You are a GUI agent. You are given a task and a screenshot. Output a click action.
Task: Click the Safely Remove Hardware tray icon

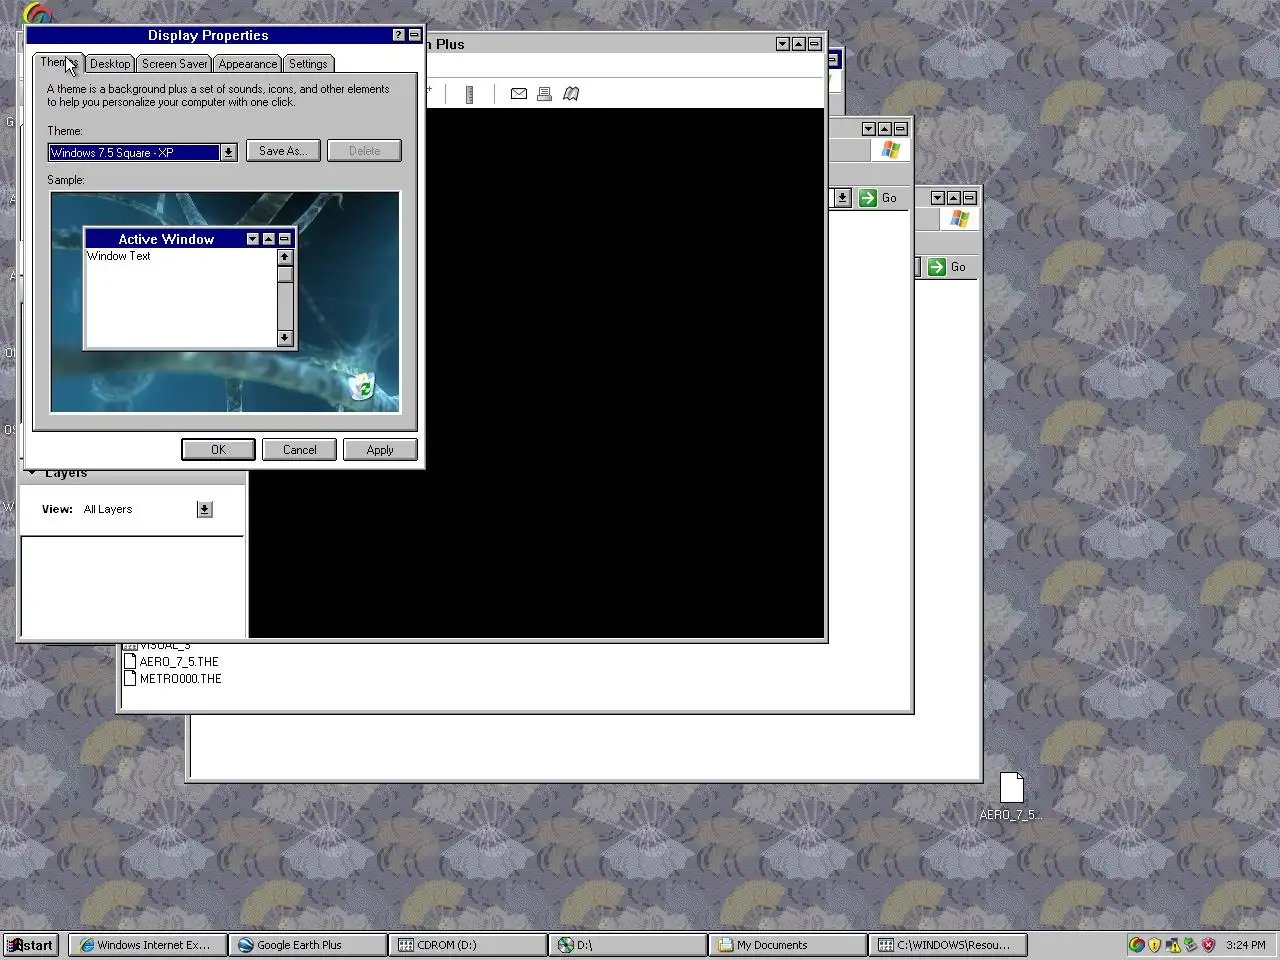pos(1190,945)
